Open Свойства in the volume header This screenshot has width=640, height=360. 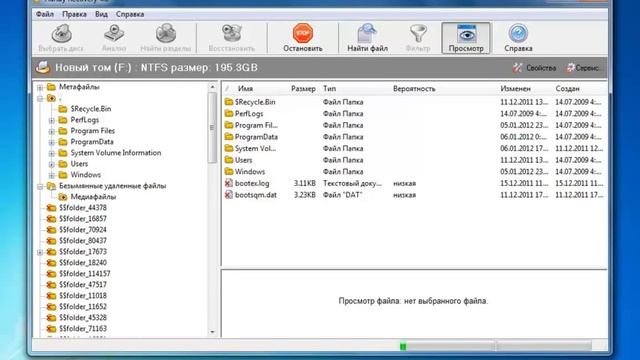(535, 68)
